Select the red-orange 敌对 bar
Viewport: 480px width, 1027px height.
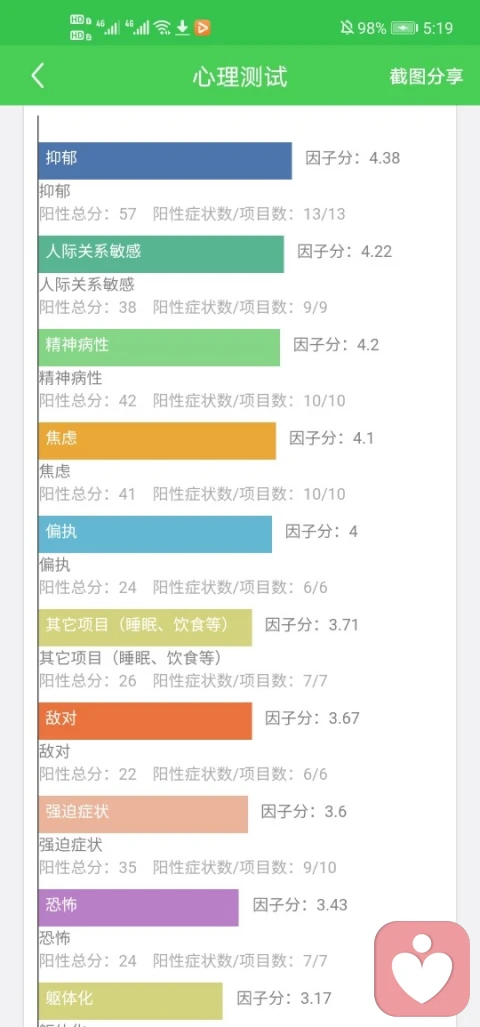point(145,721)
